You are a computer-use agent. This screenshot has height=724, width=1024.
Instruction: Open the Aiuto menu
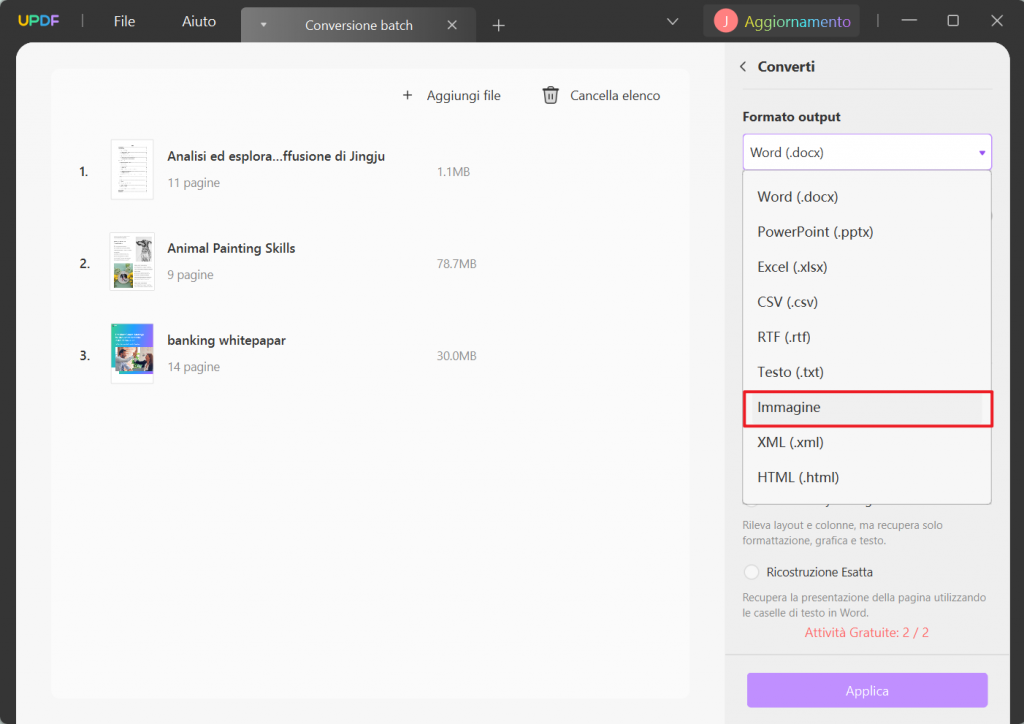199,21
